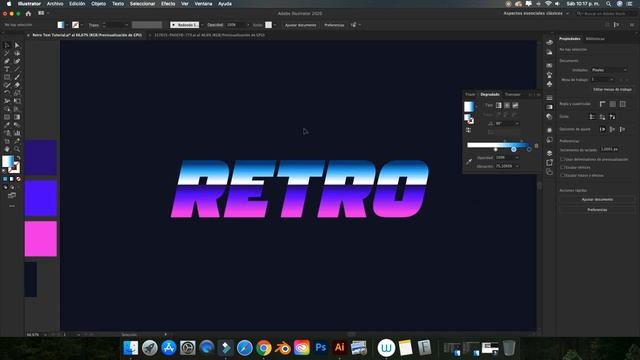
Task: Select the Line Segment tool
Action: tap(17, 69)
